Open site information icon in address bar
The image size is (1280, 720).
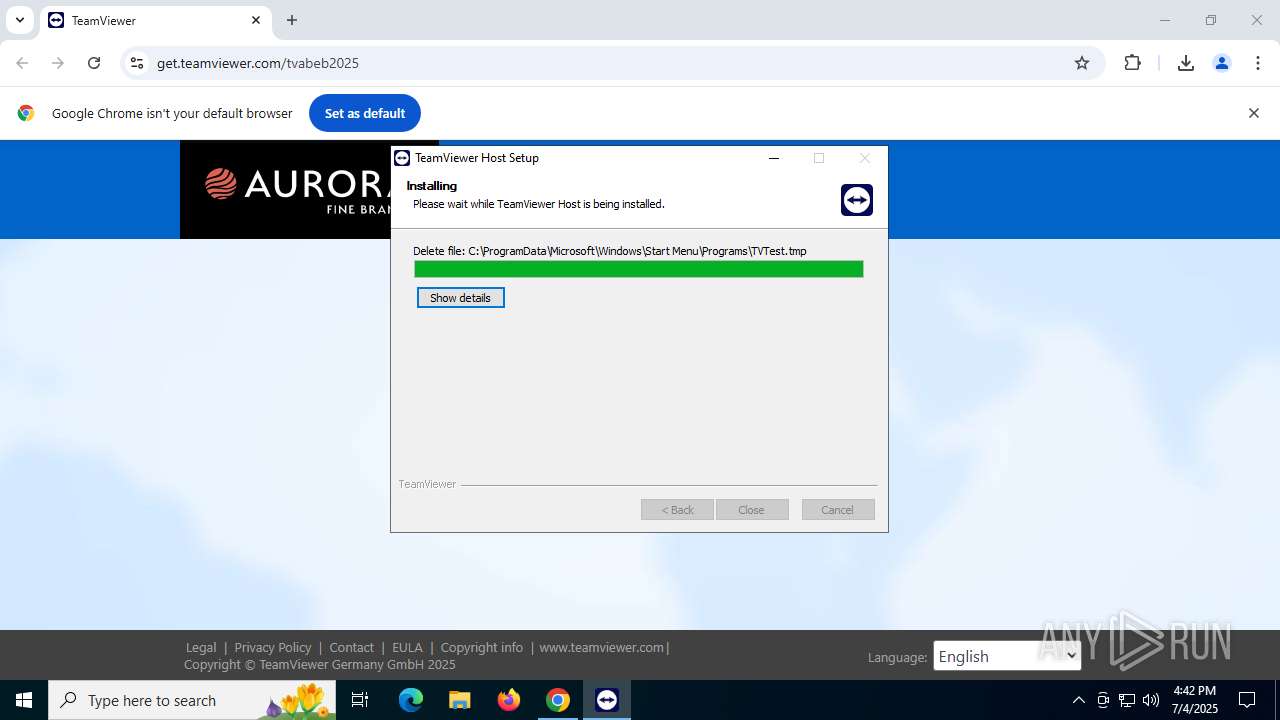(x=137, y=63)
